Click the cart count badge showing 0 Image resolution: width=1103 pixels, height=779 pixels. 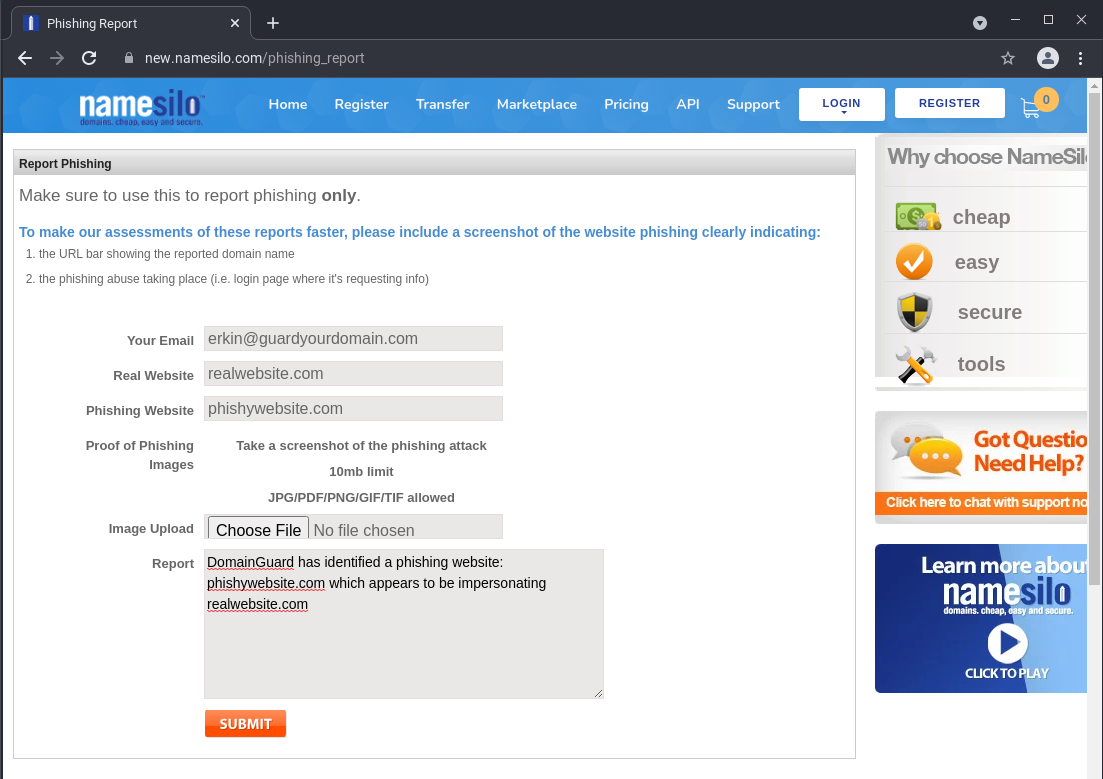(x=1046, y=100)
